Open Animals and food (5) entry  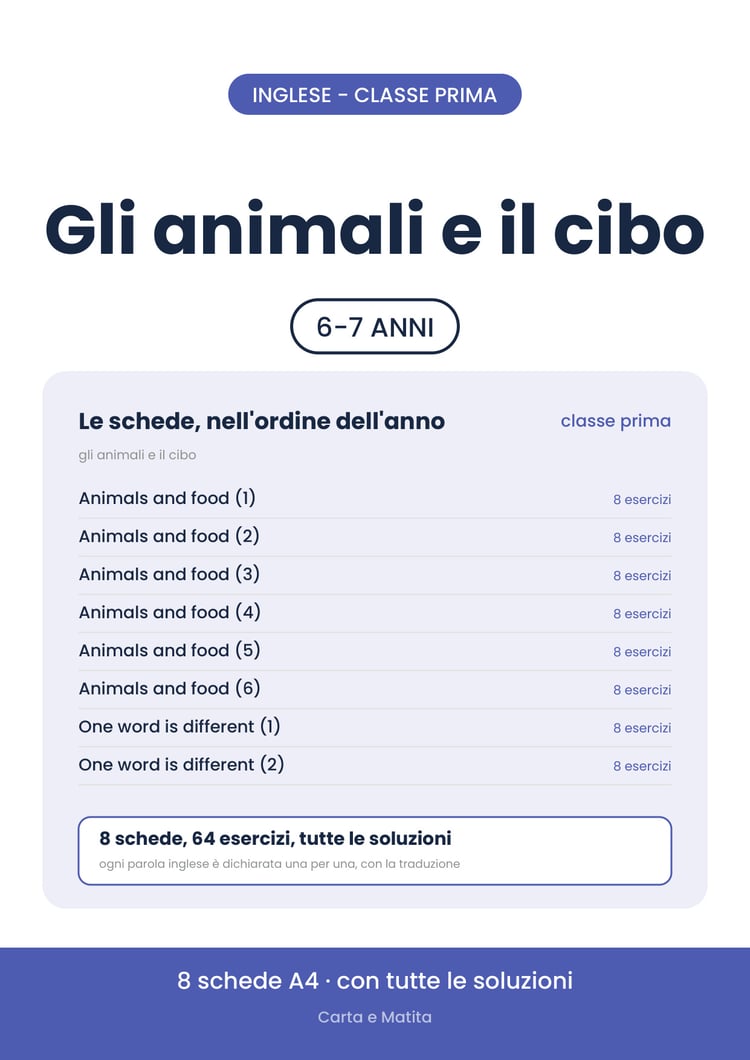pyautogui.click(x=375, y=652)
